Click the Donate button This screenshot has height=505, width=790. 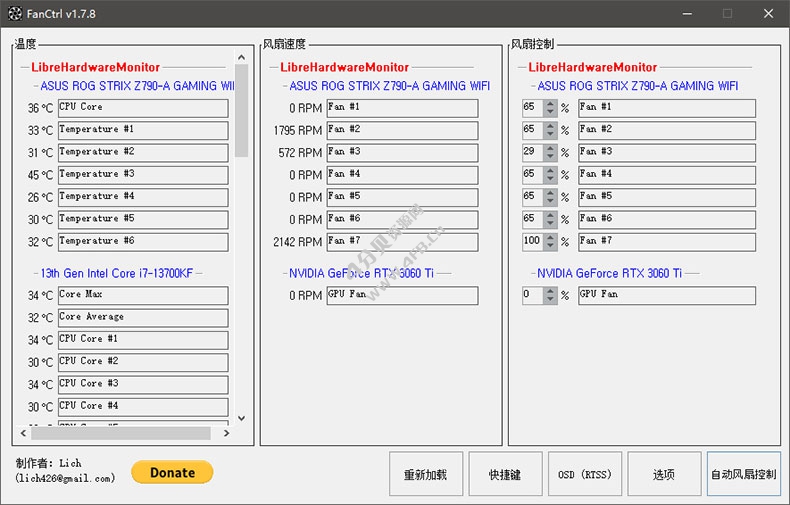[x=172, y=472]
